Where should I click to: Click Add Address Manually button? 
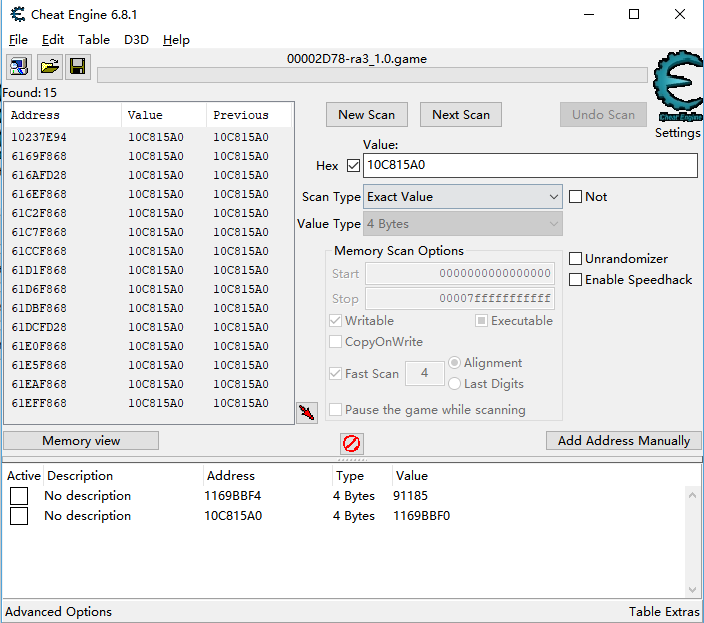click(624, 441)
